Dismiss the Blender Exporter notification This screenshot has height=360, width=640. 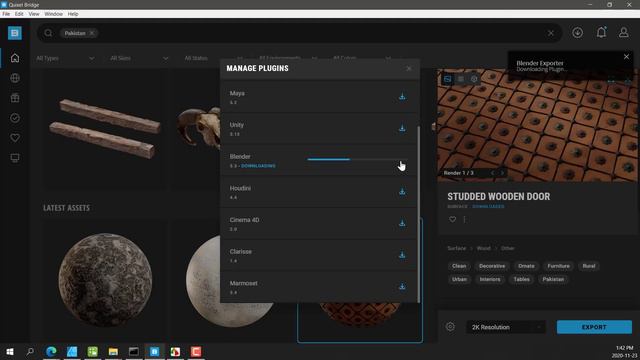pos(627,57)
